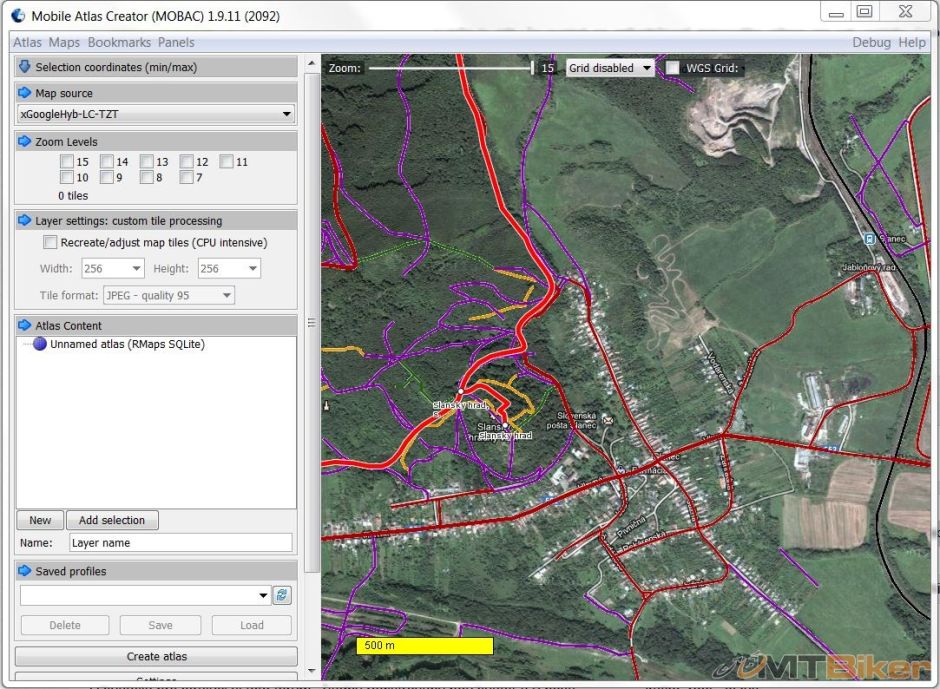Click the train station icon on map
Viewport: 940px width, 689px height.
click(869, 239)
